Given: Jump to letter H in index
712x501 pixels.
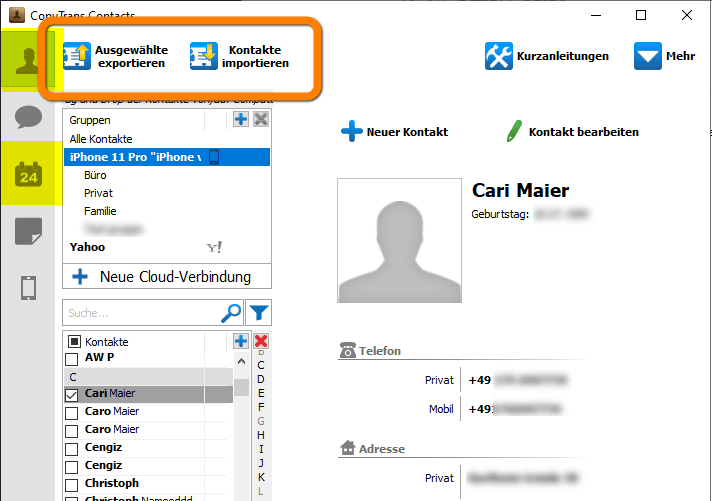Looking at the screenshot, I should (261, 435).
